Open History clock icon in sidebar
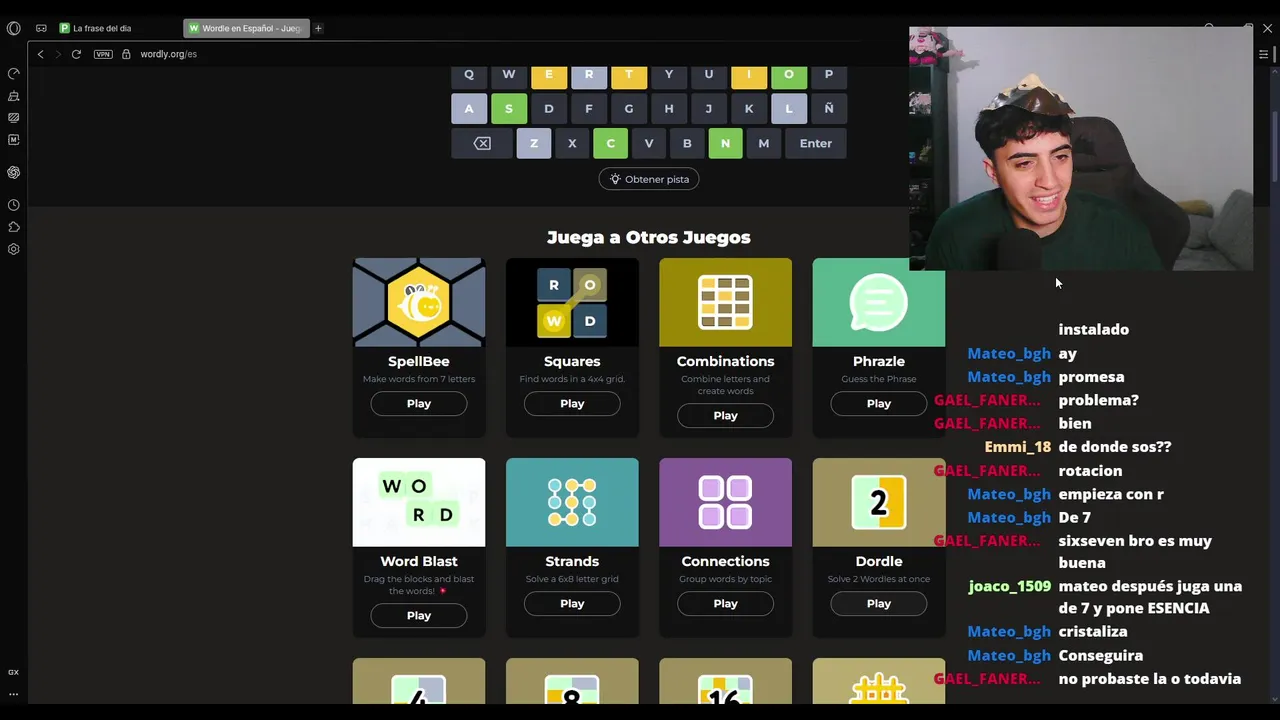The height and width of the screenshot is (720, 1280). (x=14, y=205)
